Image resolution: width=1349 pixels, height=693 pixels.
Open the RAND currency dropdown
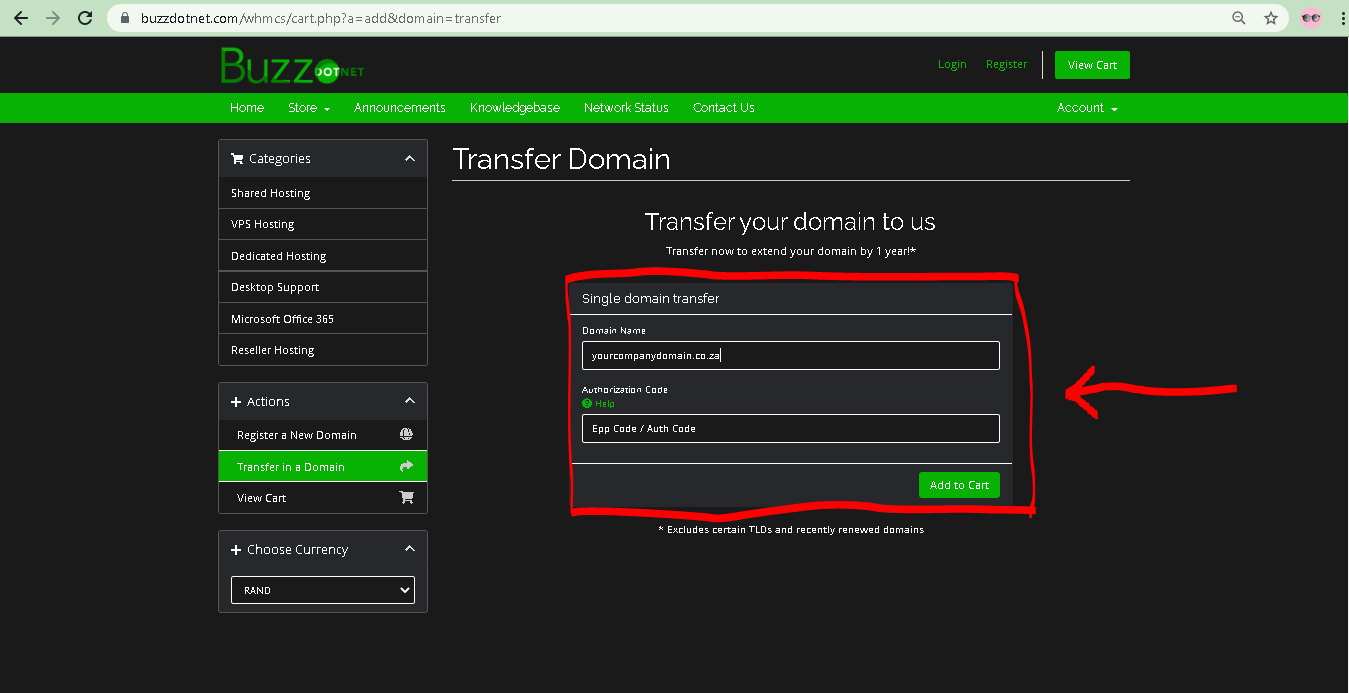tap(322, 590)
